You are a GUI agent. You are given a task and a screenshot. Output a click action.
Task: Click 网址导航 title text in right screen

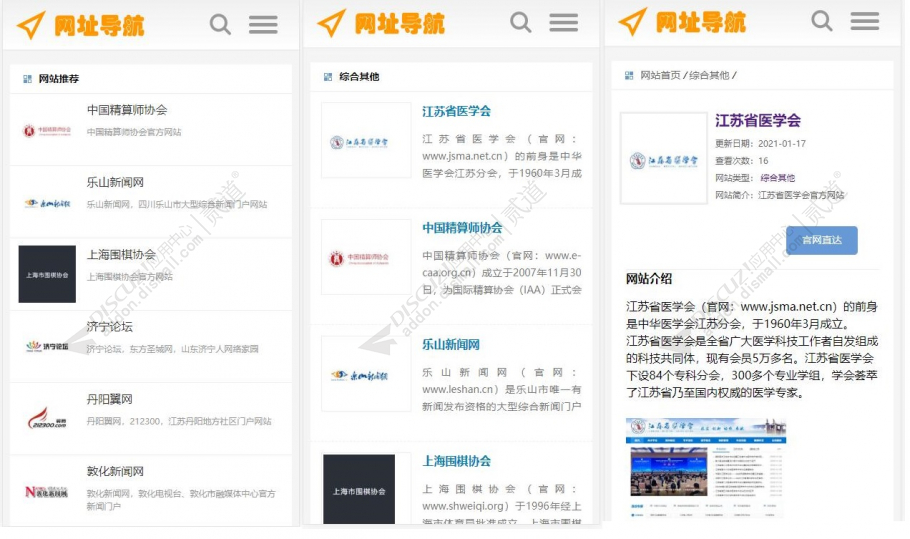(x=701, y=22)
